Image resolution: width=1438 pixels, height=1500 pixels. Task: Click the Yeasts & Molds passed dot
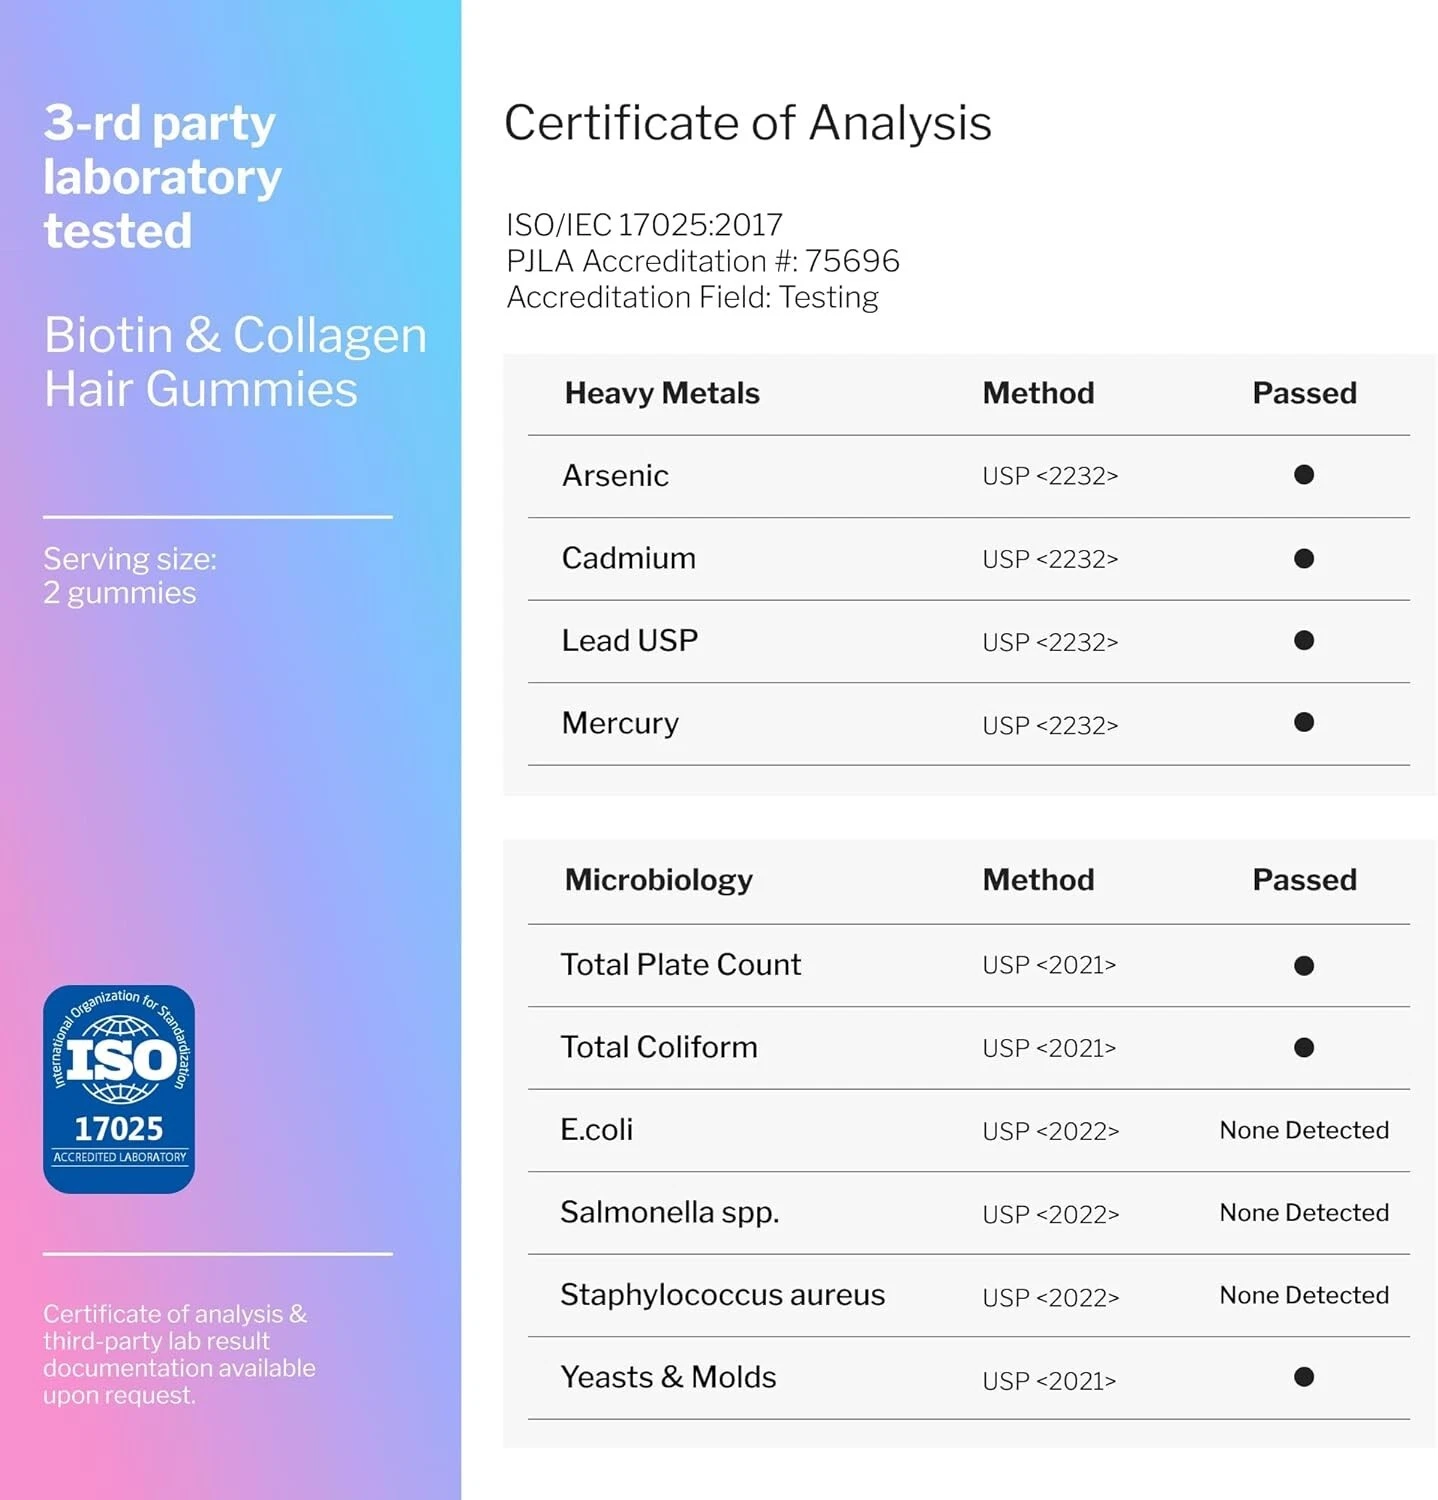pyautogui.click(x=1303, y=1377)
